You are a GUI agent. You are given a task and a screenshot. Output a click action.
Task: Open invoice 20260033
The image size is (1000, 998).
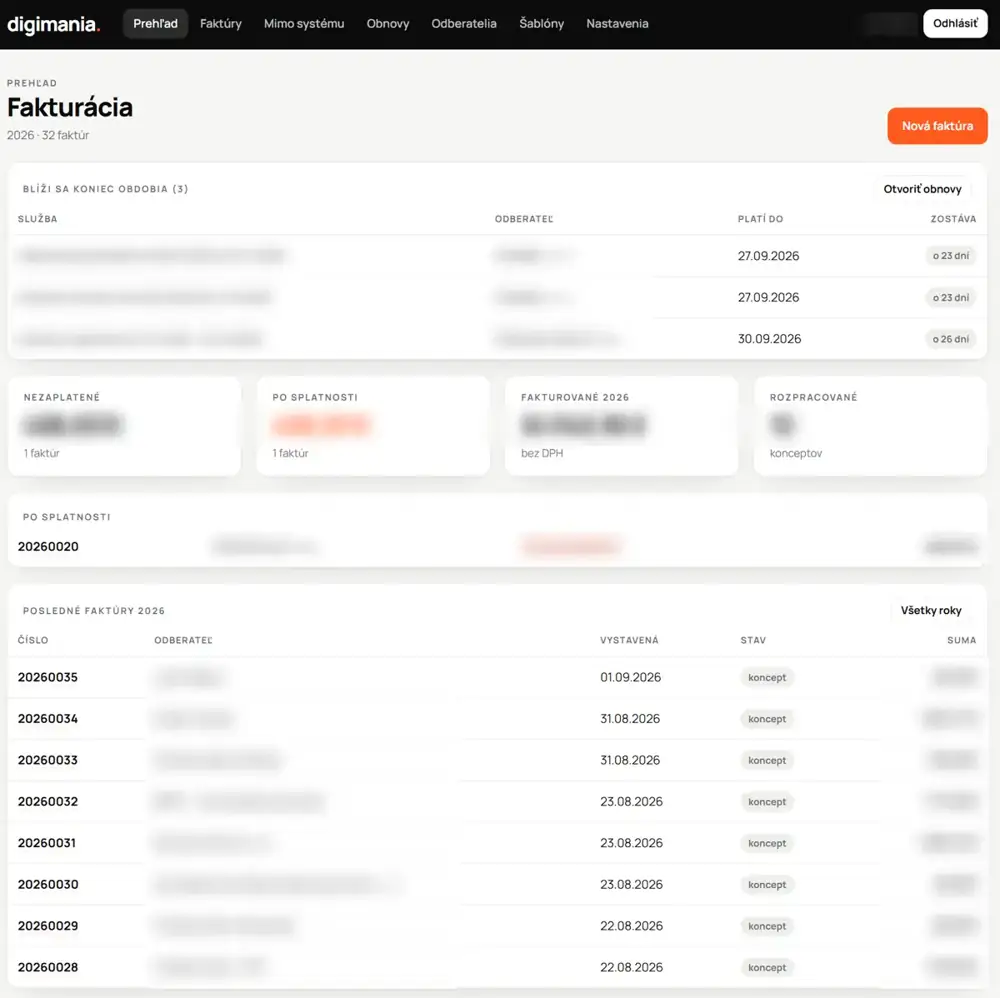tap(48, 760)
